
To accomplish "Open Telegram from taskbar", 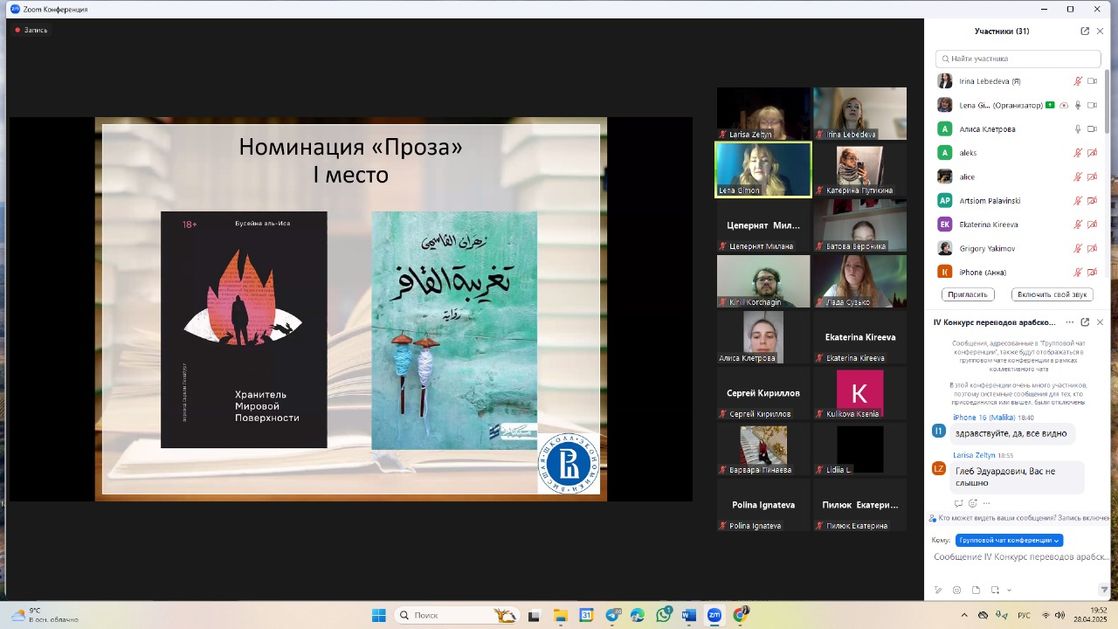I will pyautogui.click(x=612, y=615).
